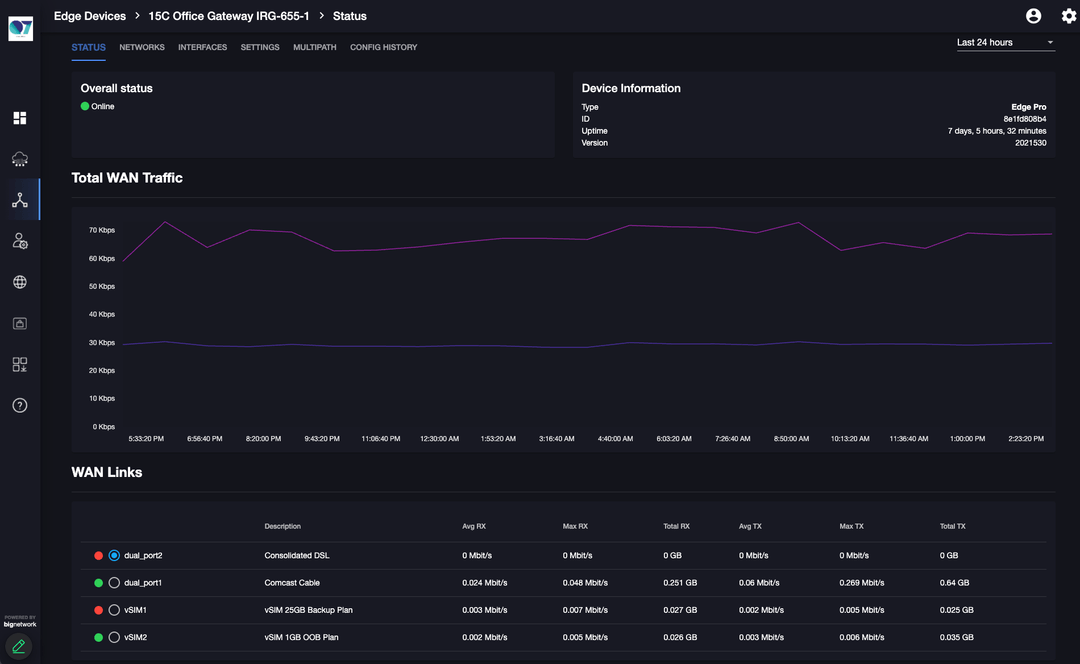
Task: Select the vSIM1 radio button
Action: (x=114, y=610)
